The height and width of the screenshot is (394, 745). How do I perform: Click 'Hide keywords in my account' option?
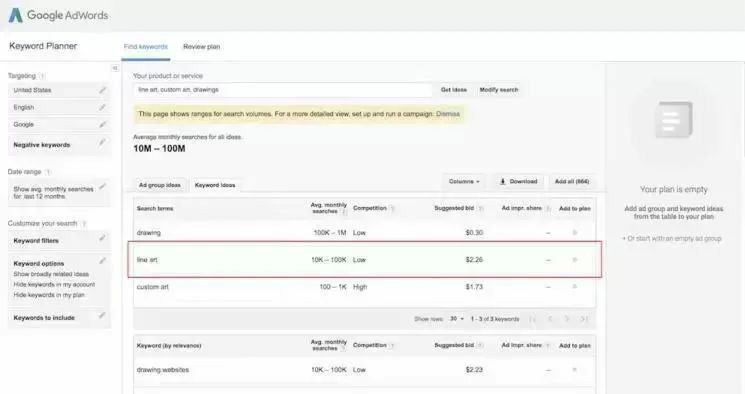point(54,285)
